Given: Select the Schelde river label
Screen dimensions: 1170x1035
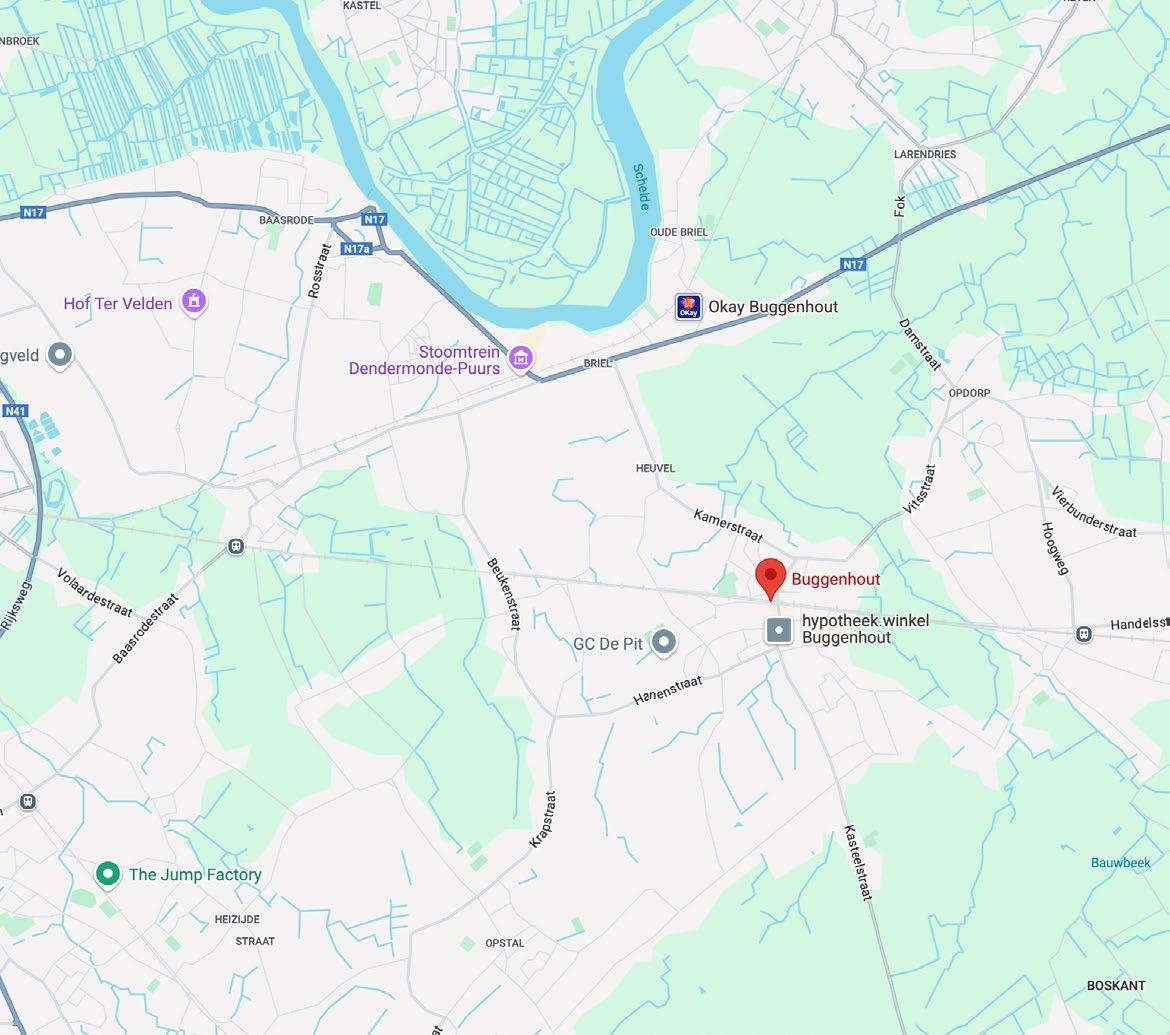Looking at the screenshot, I should click(x=642, y=187).
